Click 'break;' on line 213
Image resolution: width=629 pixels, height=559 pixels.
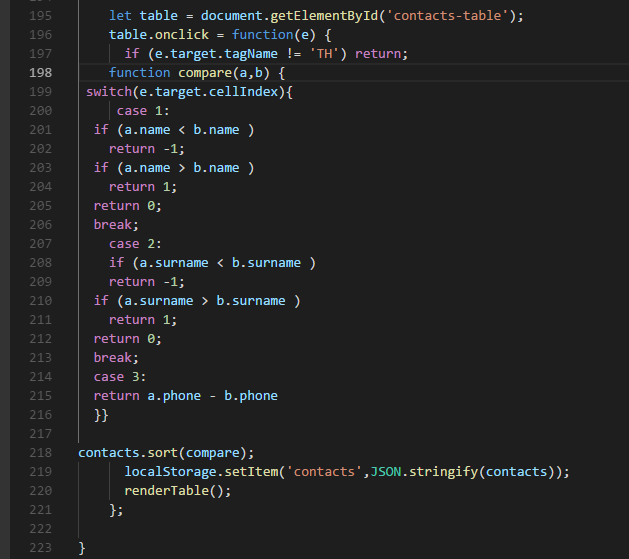tap(116, 358)
